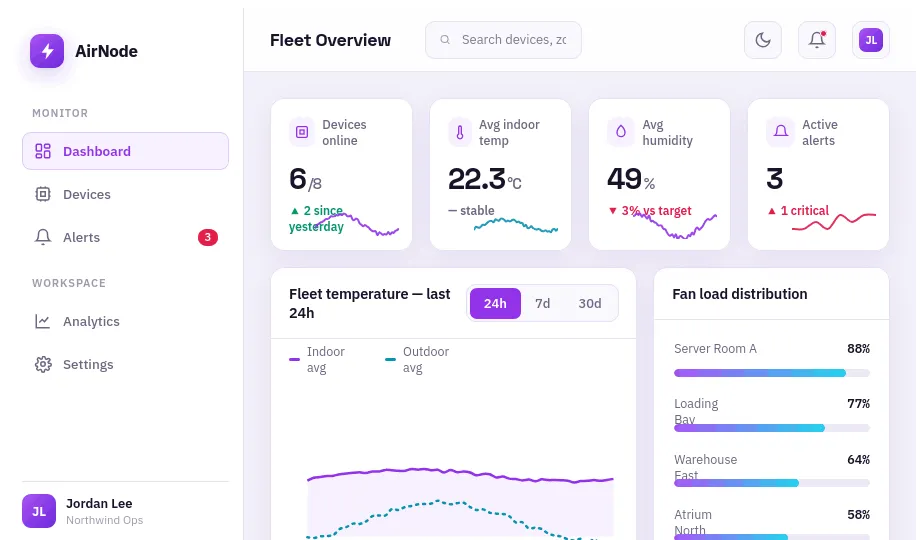This screenshot has width=924, height=540.
Task: Switch chart range to 7d
Action: coord(542,304)
